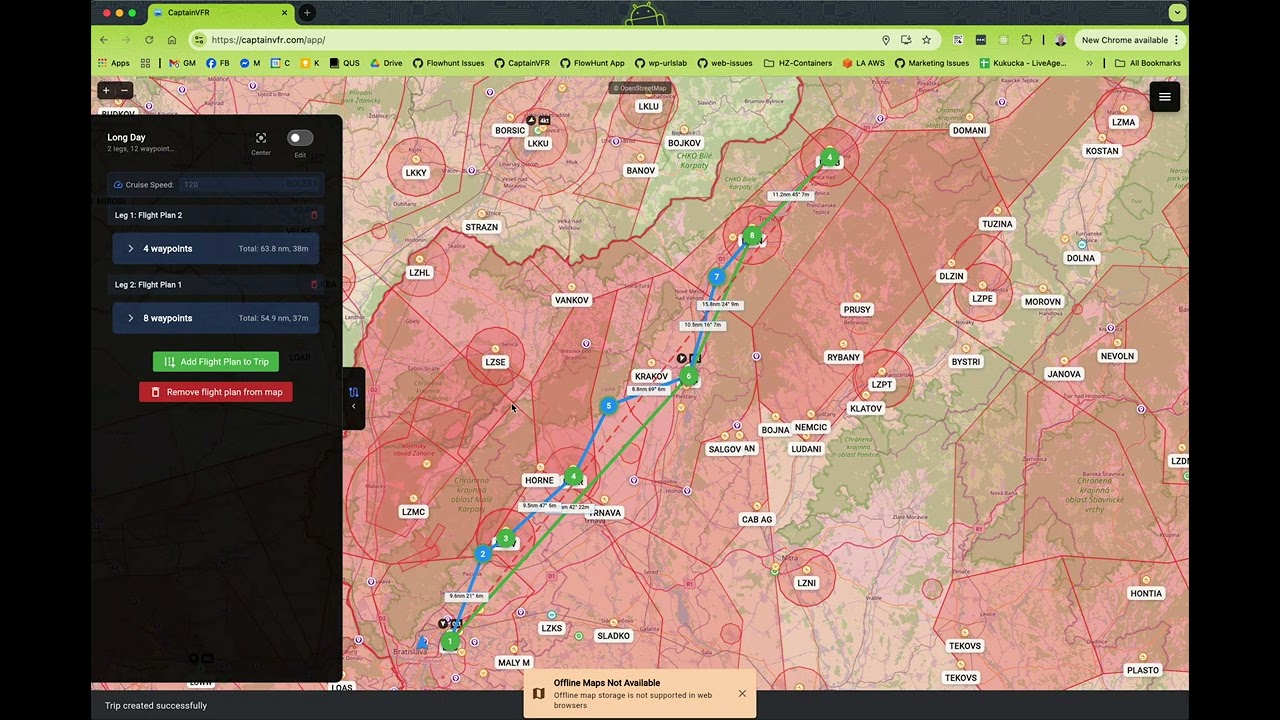Toggle the Edit switch in trip panel
1280x720 pixels.
point(300,138)
